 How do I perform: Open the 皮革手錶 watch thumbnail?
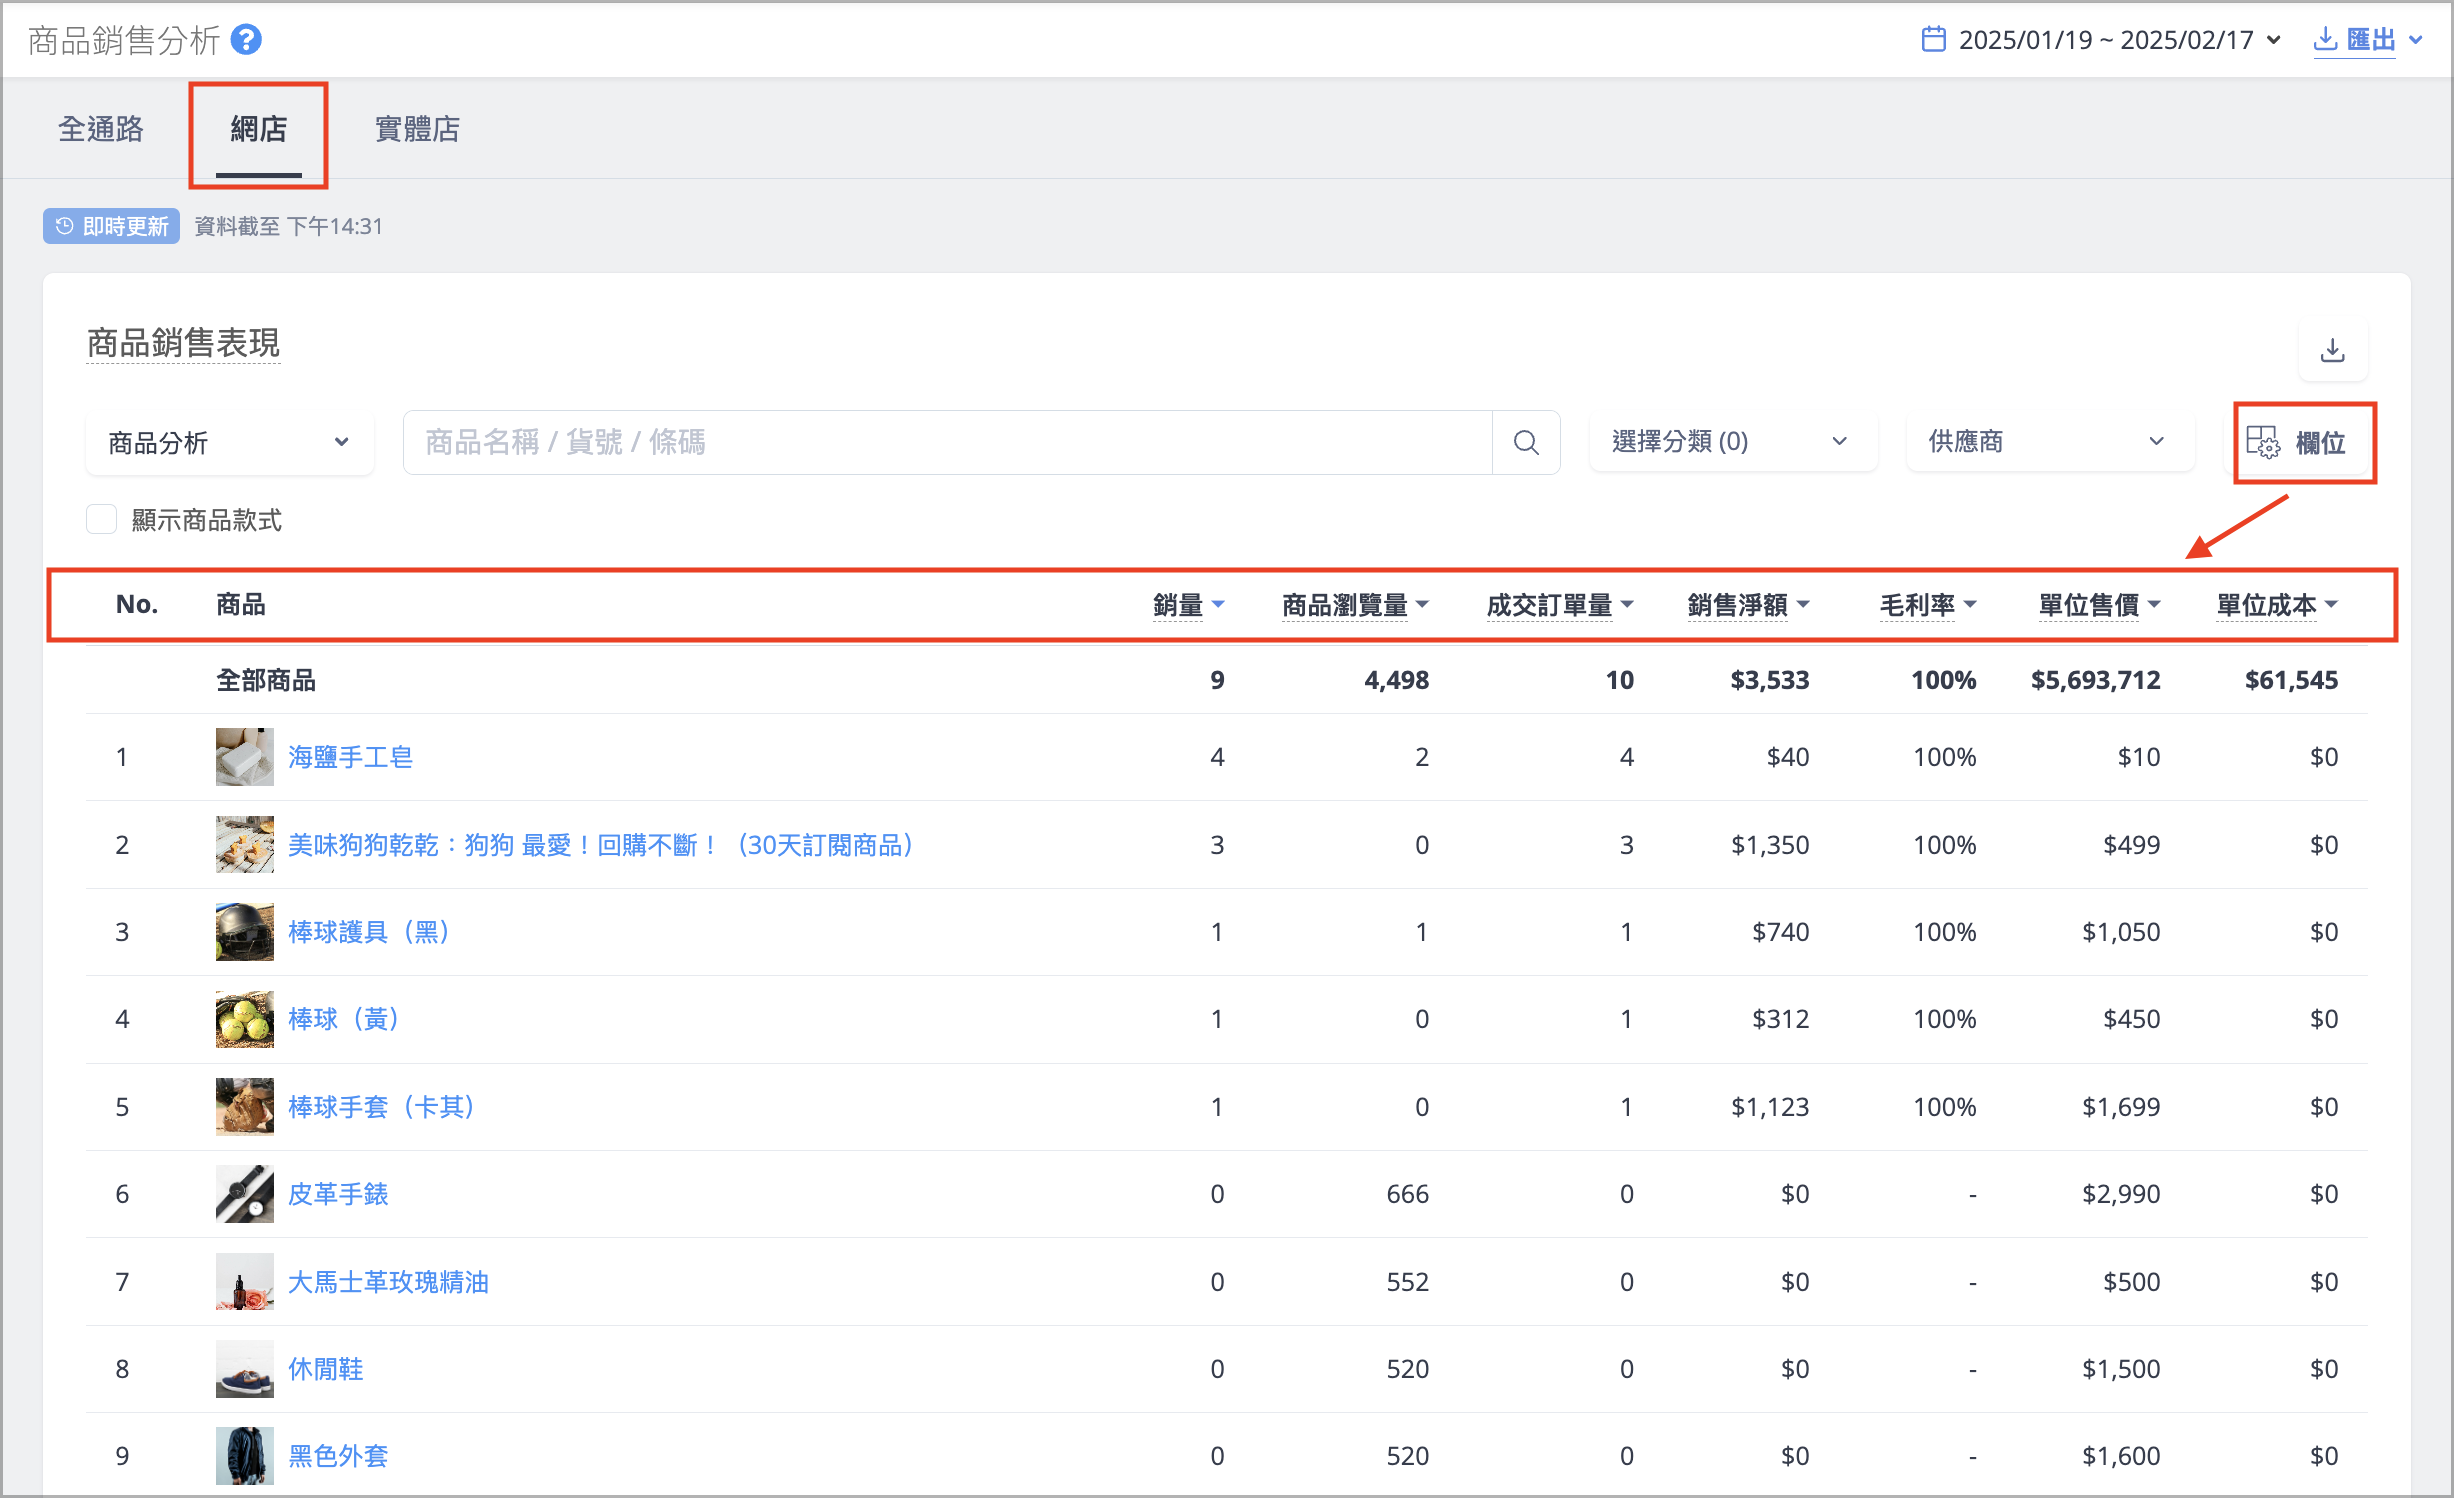(x=244, y=1194)
